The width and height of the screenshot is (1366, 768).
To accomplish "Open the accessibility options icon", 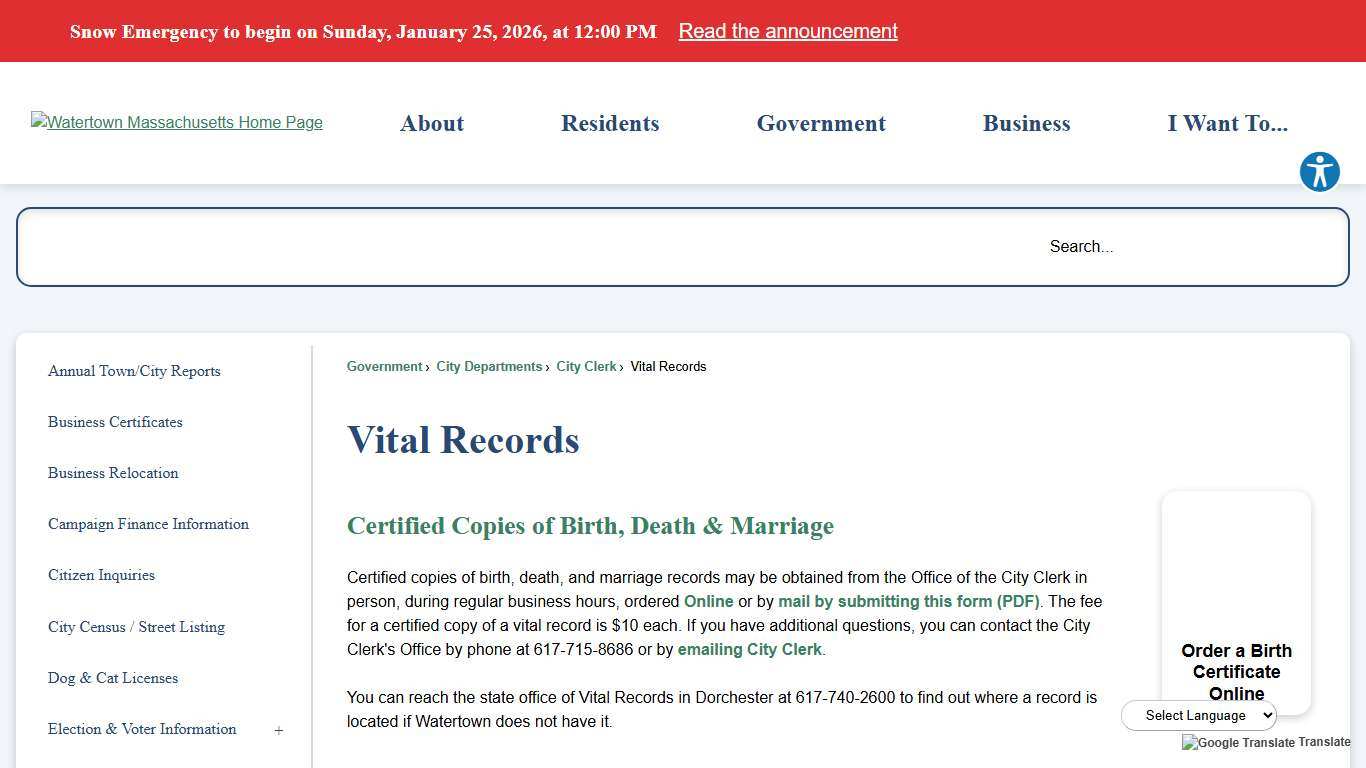I will (x=1319, y=171).
